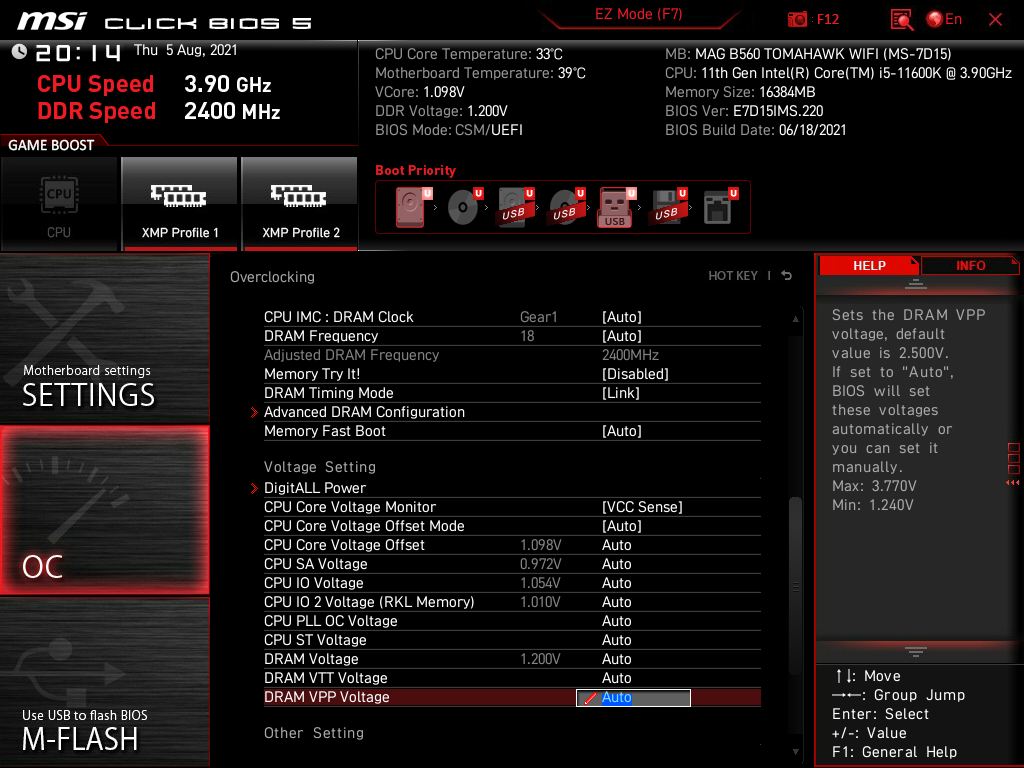Screen dimensions: 1024x768
Task: Switch to the INFO tab
Action: pos(970,266)
